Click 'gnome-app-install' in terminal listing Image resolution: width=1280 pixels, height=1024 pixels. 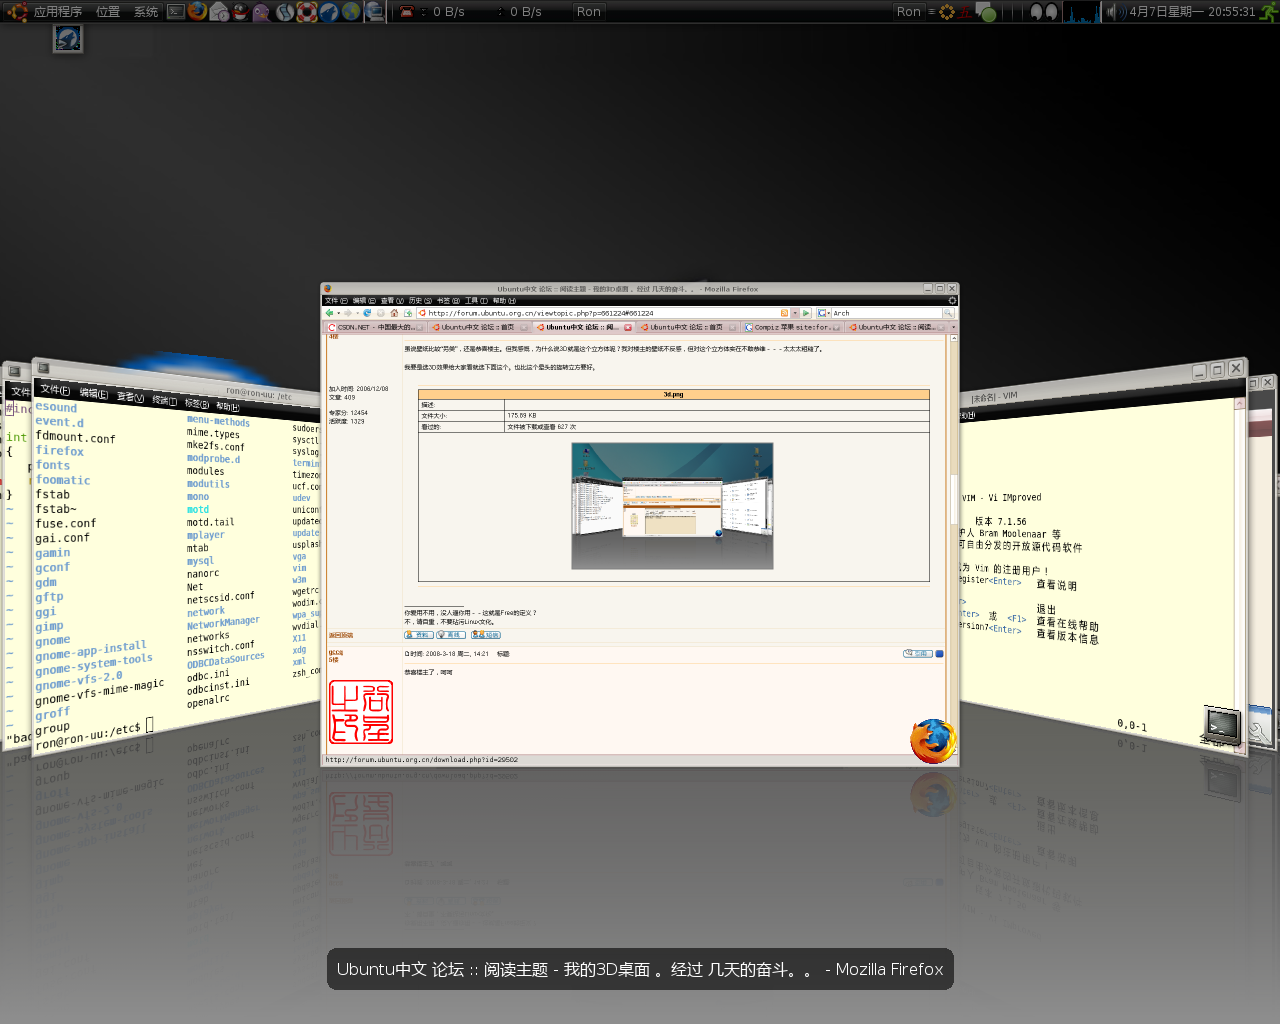click(91, 651)
